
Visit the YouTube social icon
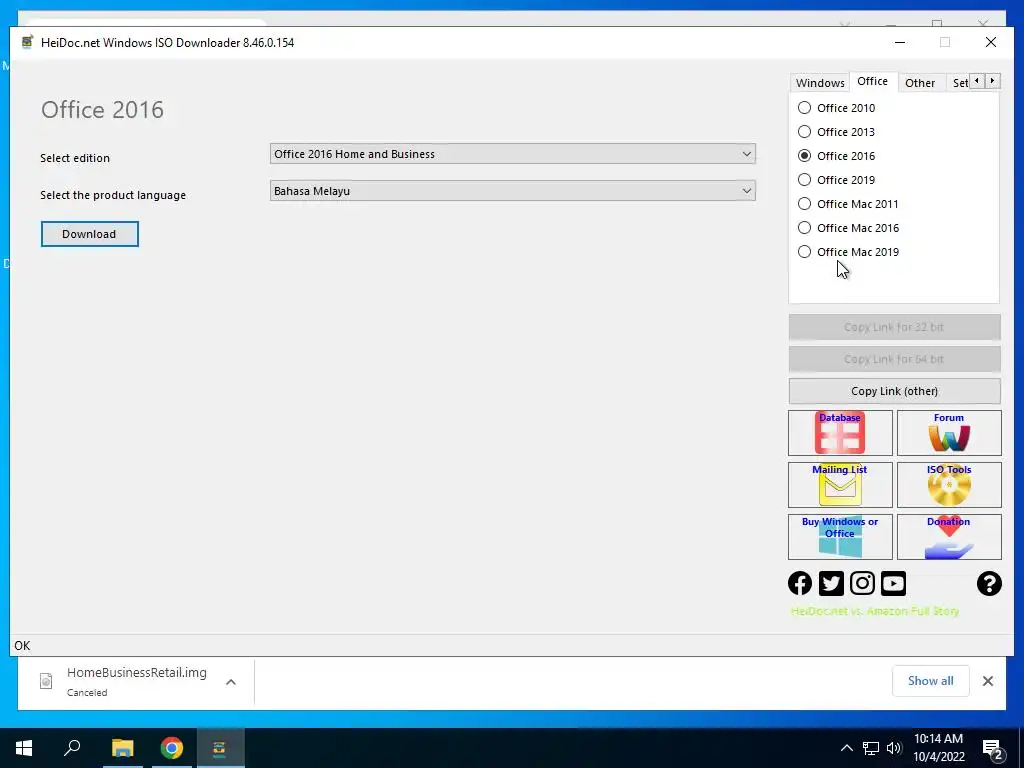(893, 583)
